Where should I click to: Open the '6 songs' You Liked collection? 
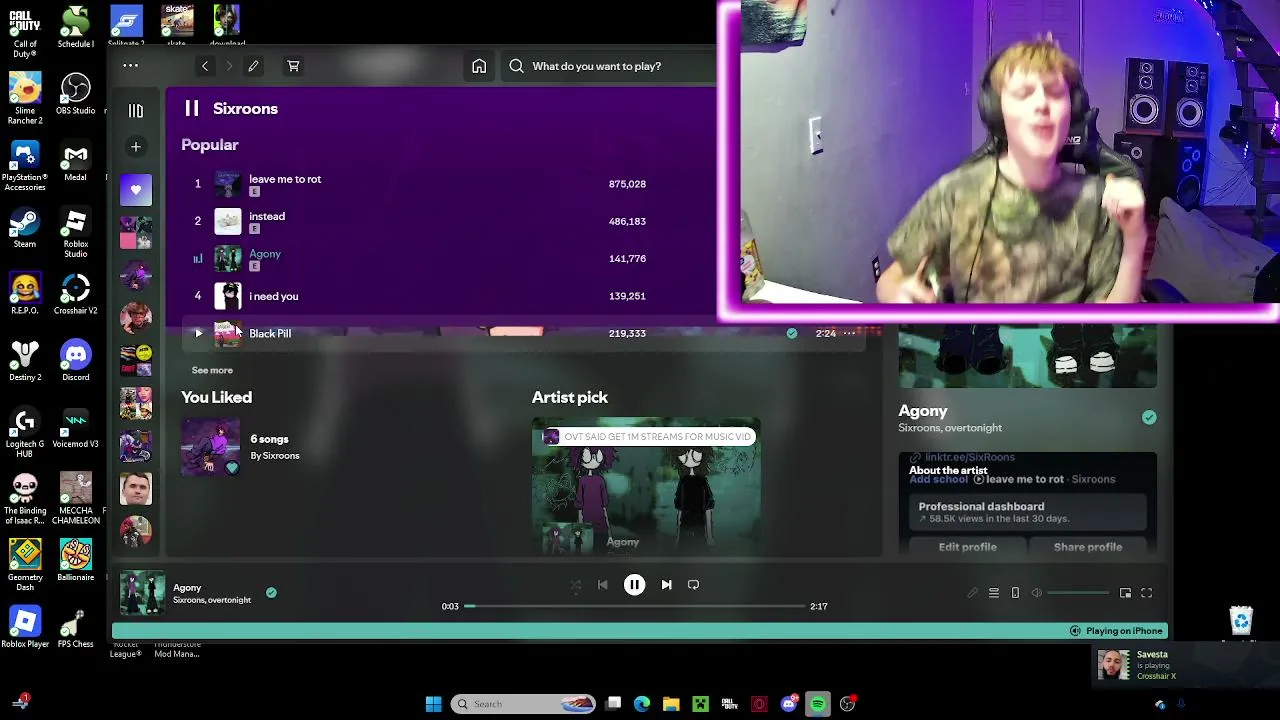269,439
